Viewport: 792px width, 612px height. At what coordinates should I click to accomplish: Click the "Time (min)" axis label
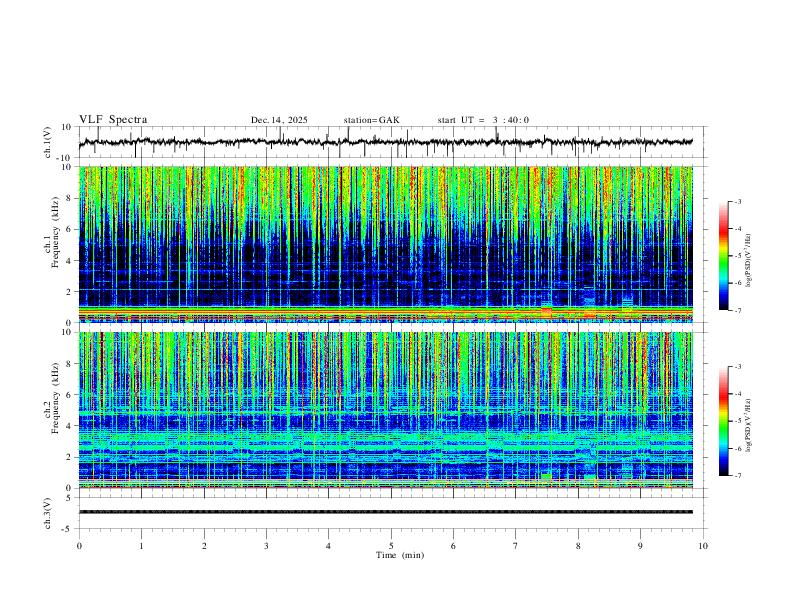[x=400, y=555]
